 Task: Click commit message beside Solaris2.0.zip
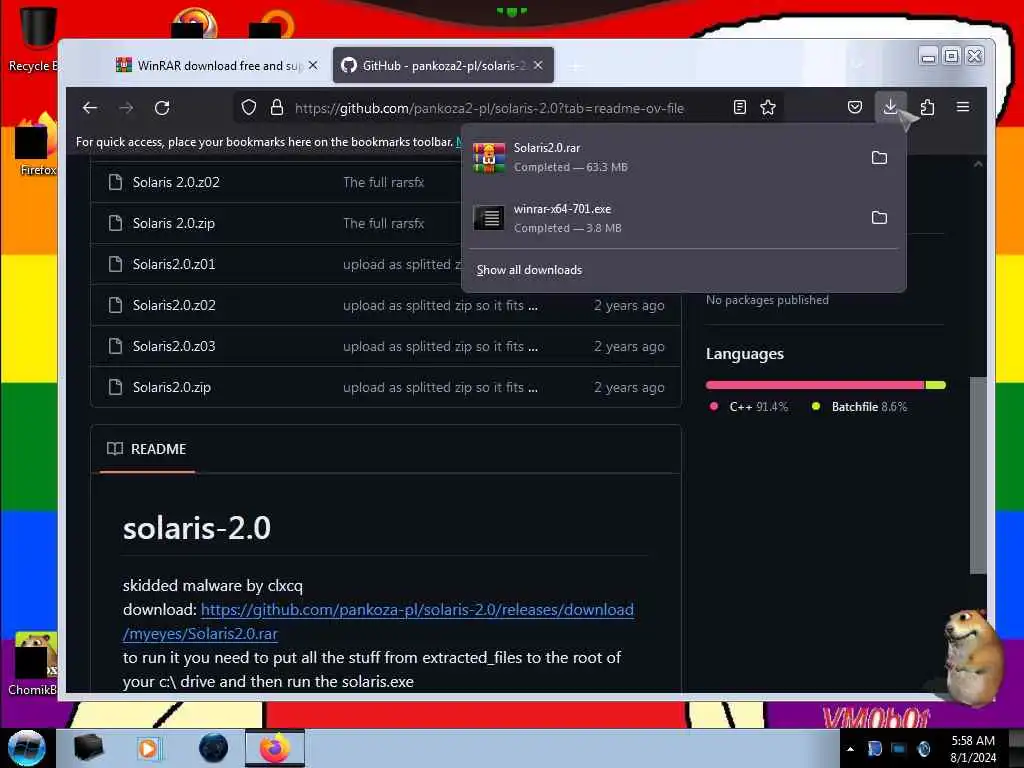tap(440, 387)
